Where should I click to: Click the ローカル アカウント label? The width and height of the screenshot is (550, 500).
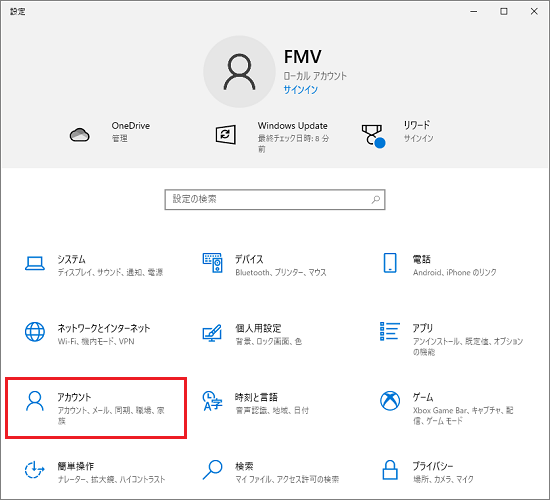point(315,76)
